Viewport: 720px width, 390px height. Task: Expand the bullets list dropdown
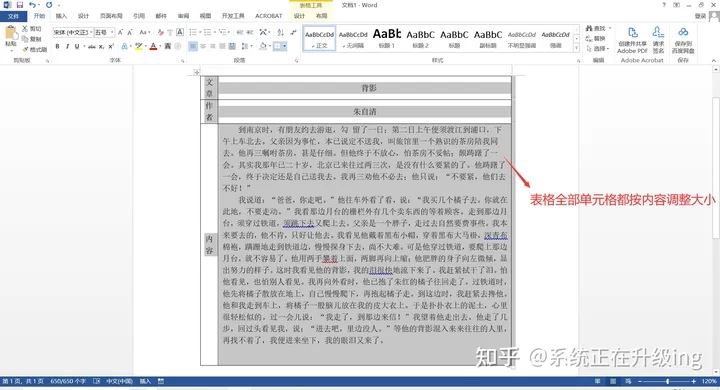point(200,32)
